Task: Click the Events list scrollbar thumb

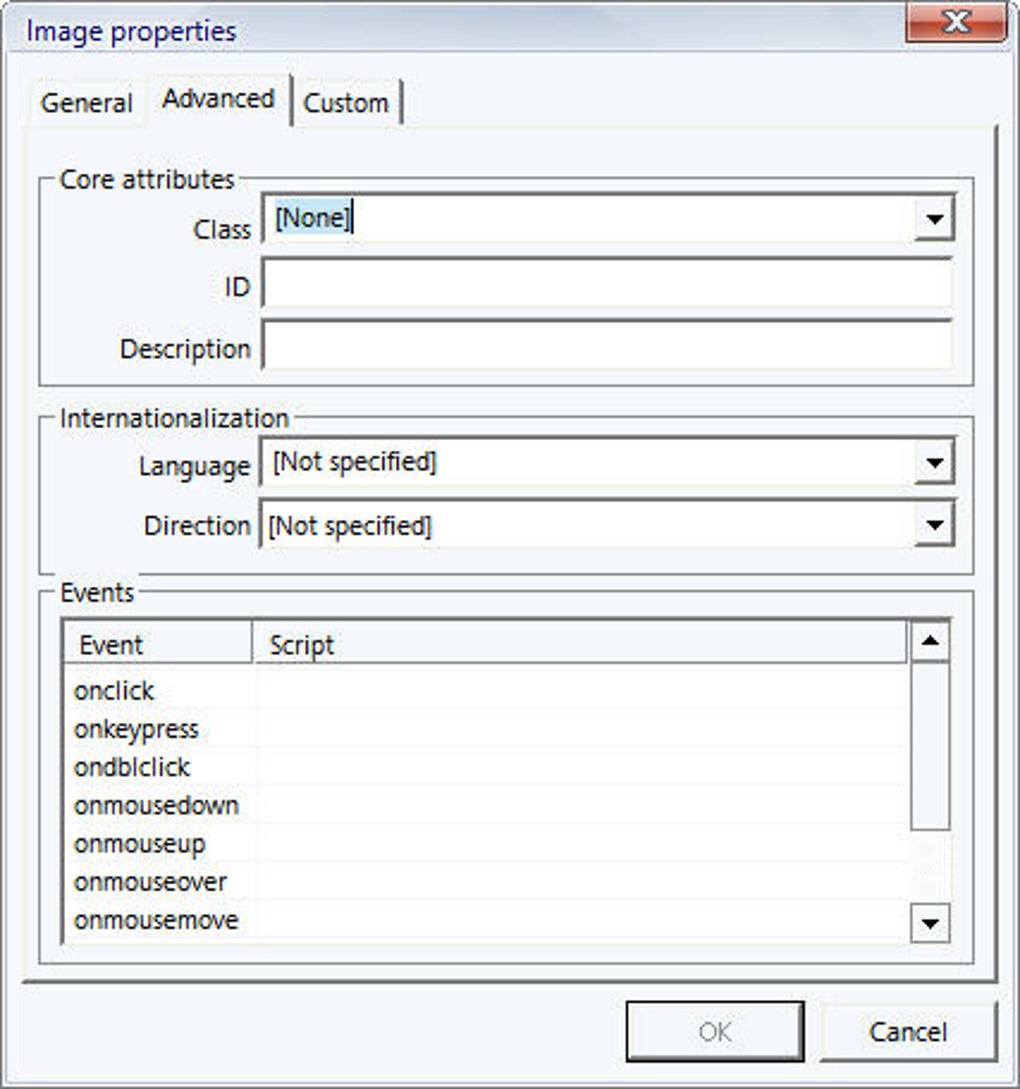Action: 930,745
